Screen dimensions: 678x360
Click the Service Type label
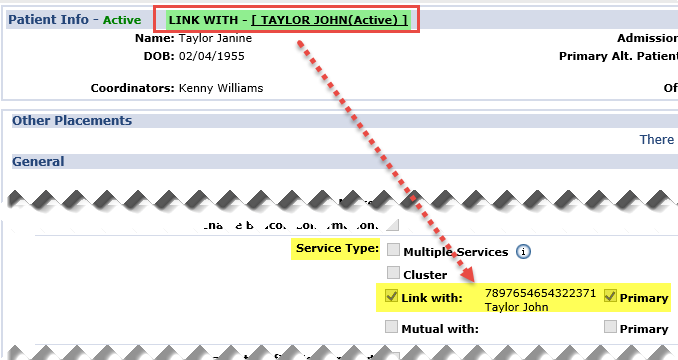(x=337, y=248)
